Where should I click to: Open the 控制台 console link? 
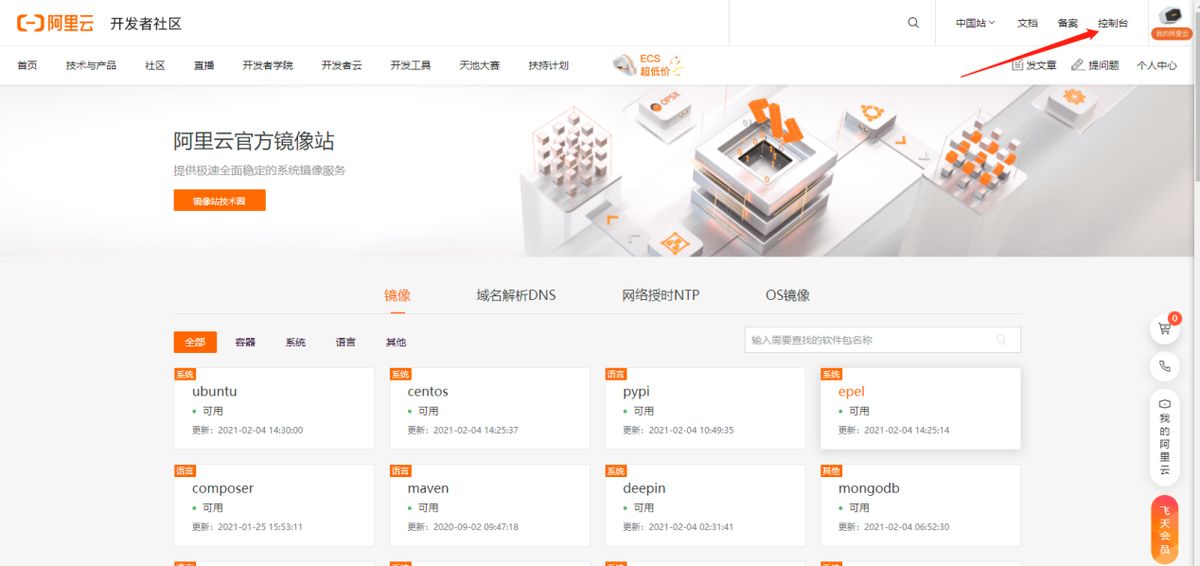point(1112,23)
